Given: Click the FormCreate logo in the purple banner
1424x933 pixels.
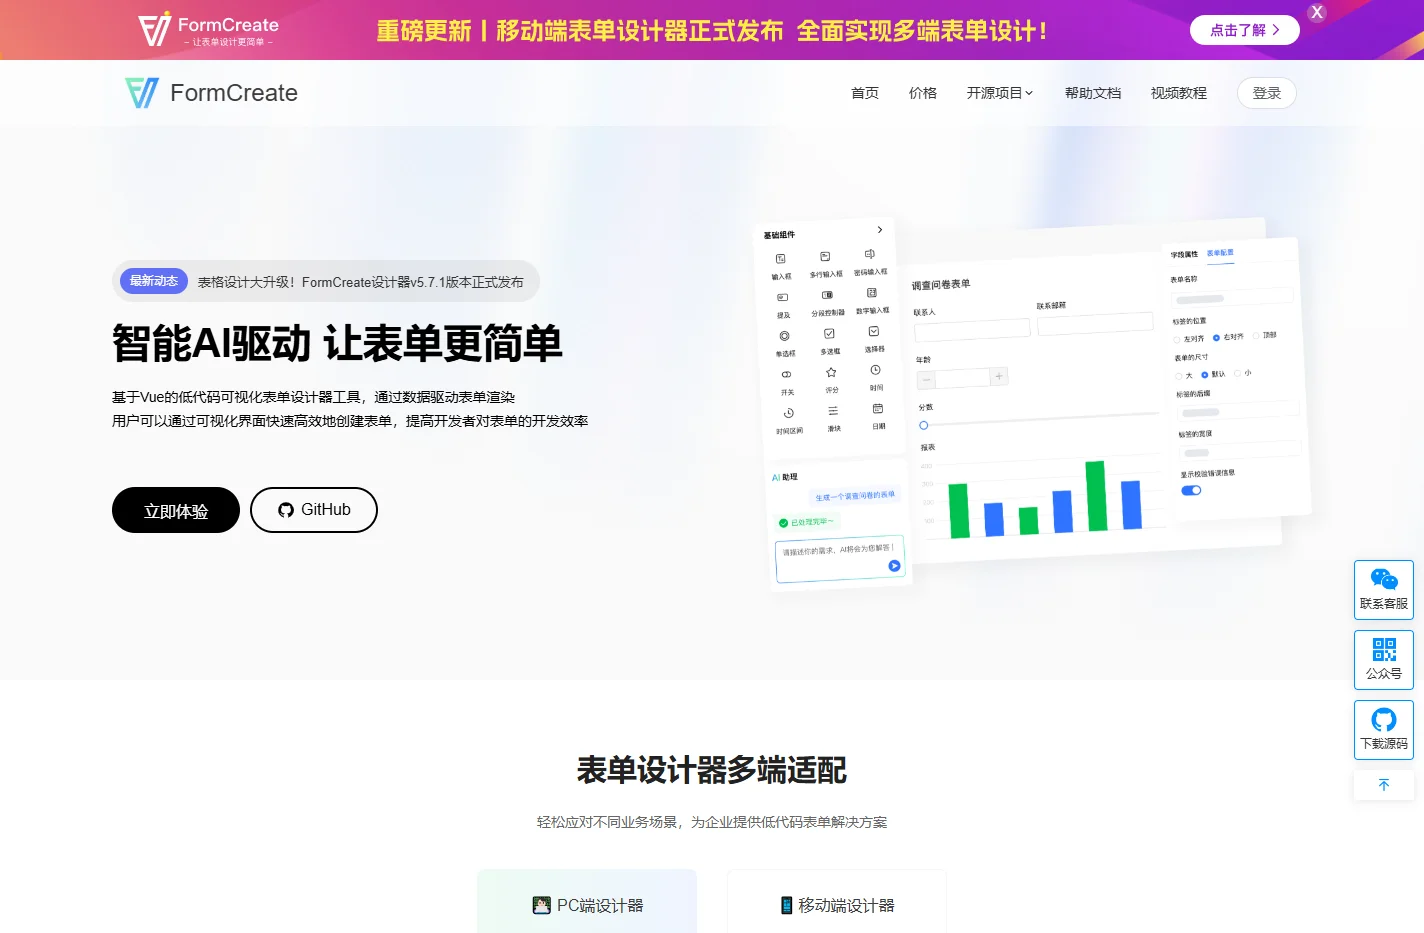Looking at the screenshot, I should (x=208, y=30).
